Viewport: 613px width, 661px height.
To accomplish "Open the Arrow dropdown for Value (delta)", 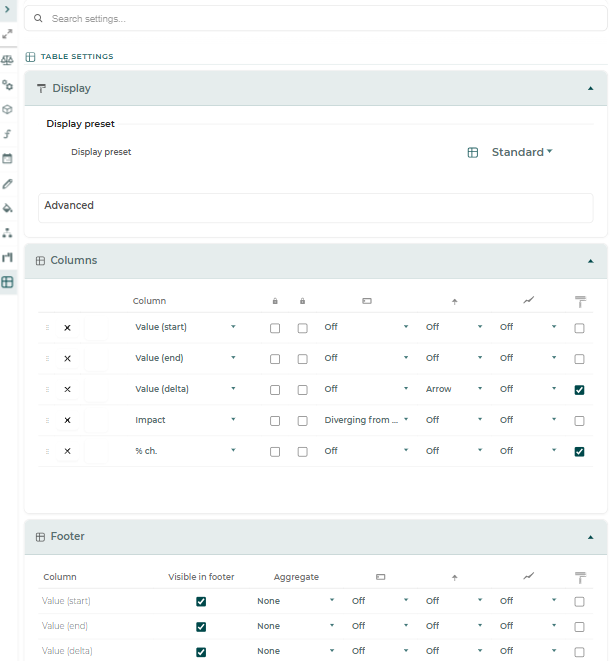I will click(x=454, y=389).
